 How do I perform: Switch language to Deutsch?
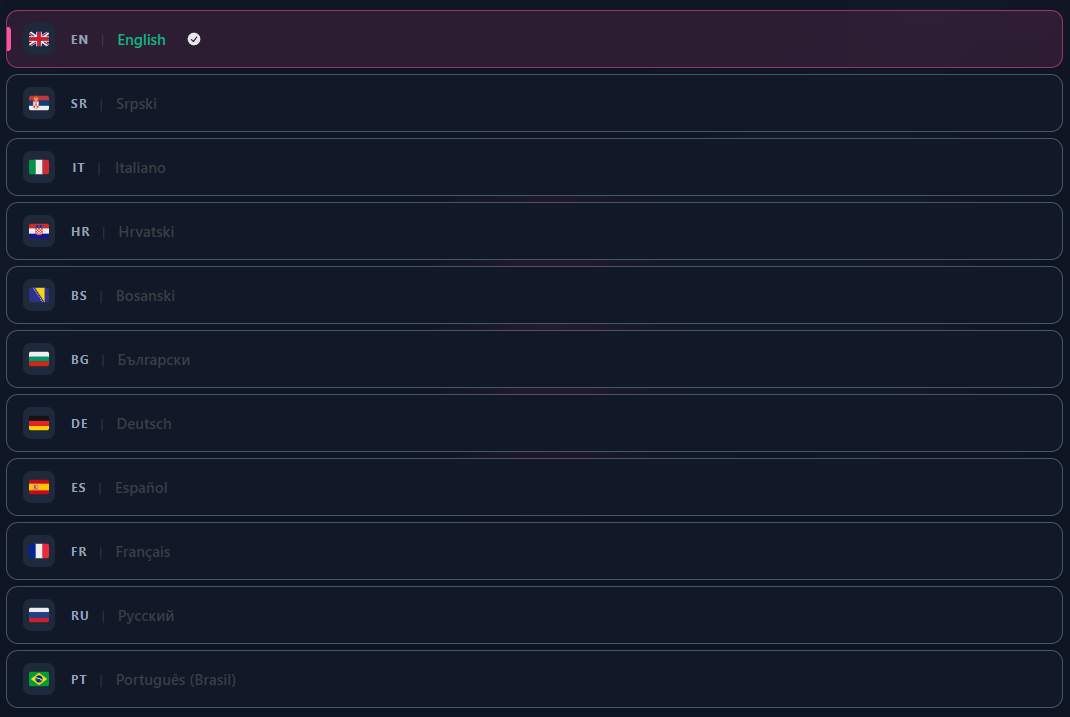click(x=535, y=423)
